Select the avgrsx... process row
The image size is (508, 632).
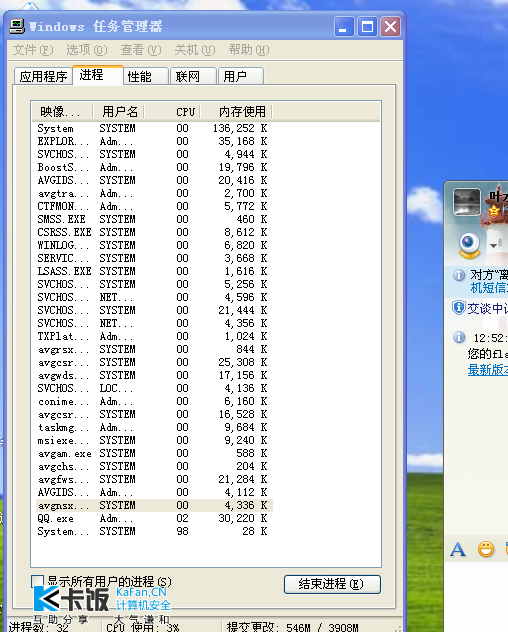coord(154,349)
